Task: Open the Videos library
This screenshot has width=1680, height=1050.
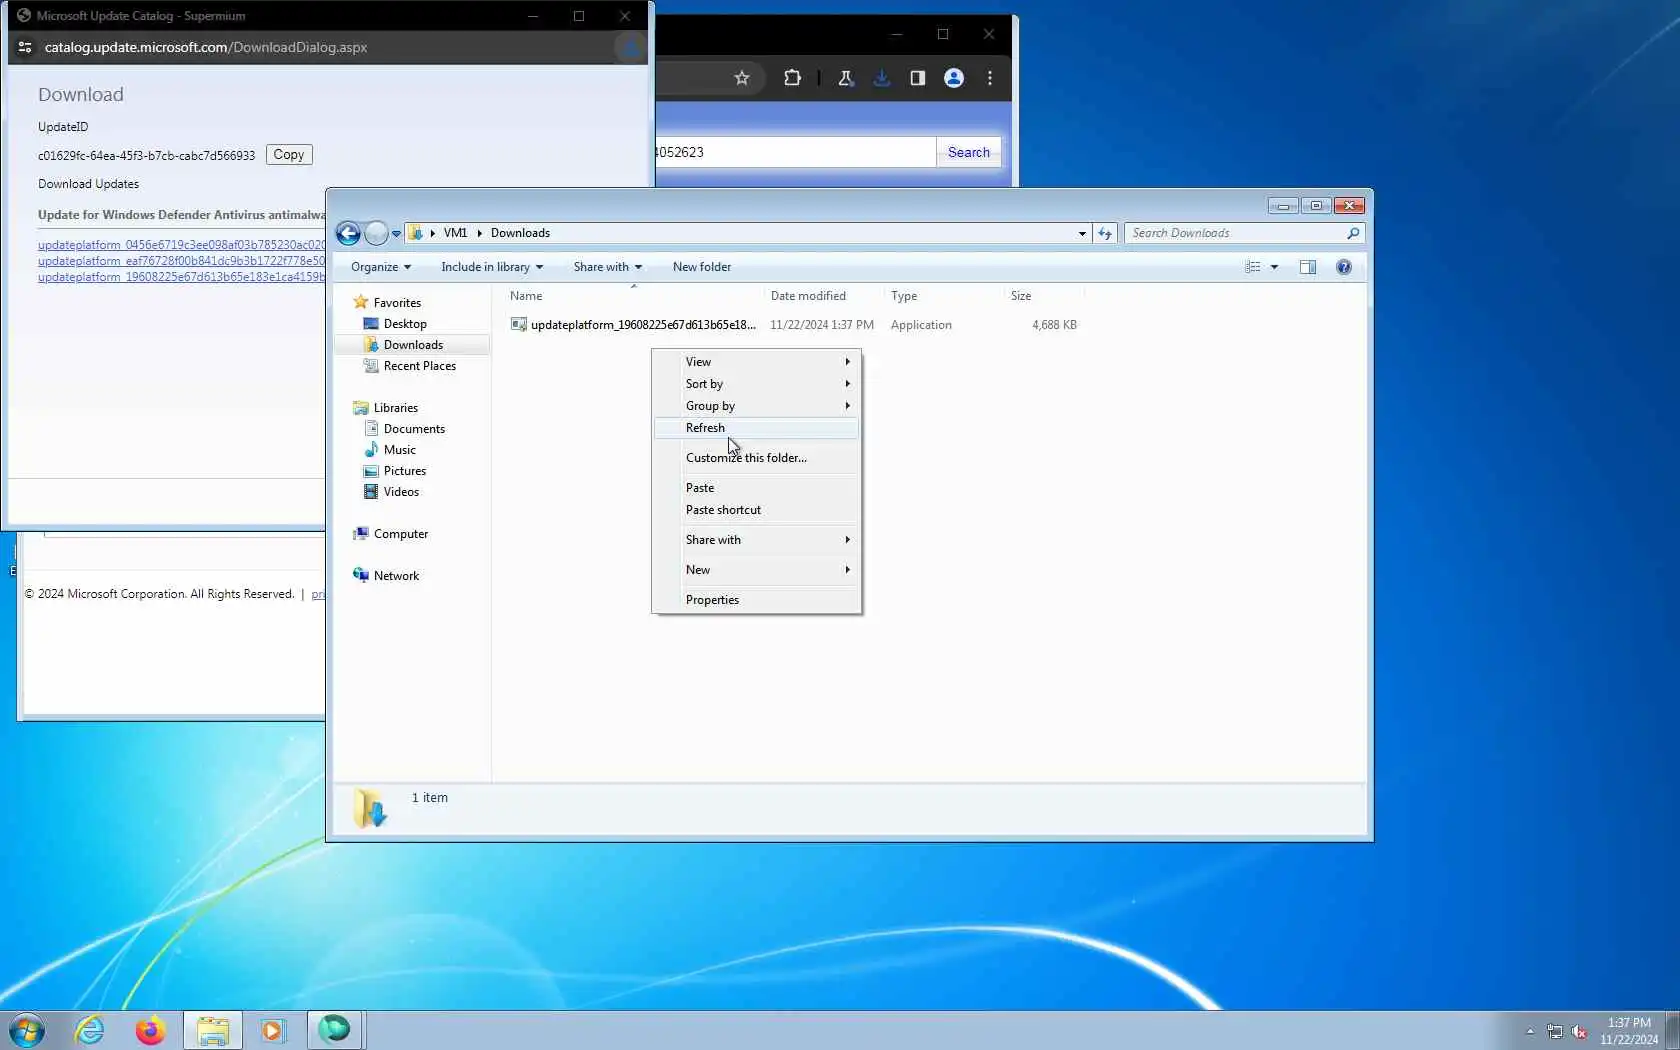Action: point(401,492)
